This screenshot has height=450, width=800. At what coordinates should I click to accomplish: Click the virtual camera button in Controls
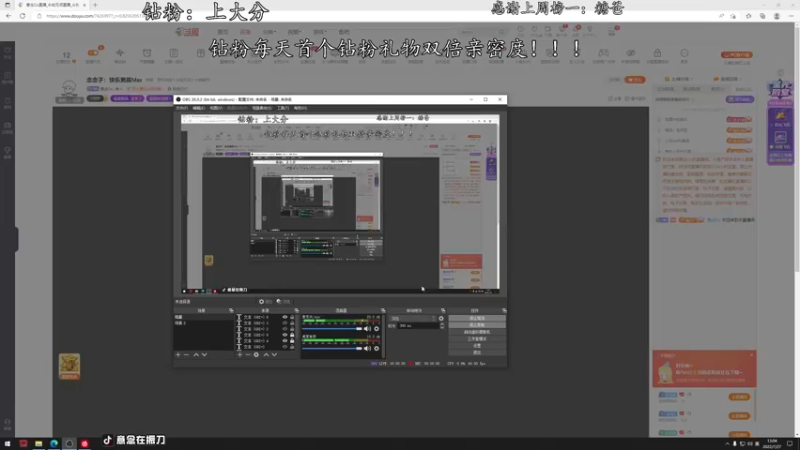point(477,332)
